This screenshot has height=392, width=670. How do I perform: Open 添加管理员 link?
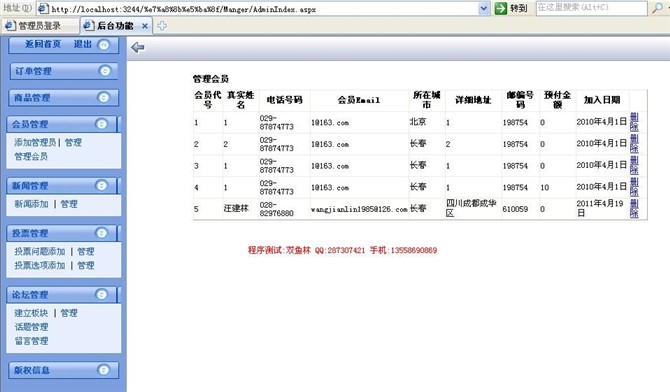click(35, 142)
